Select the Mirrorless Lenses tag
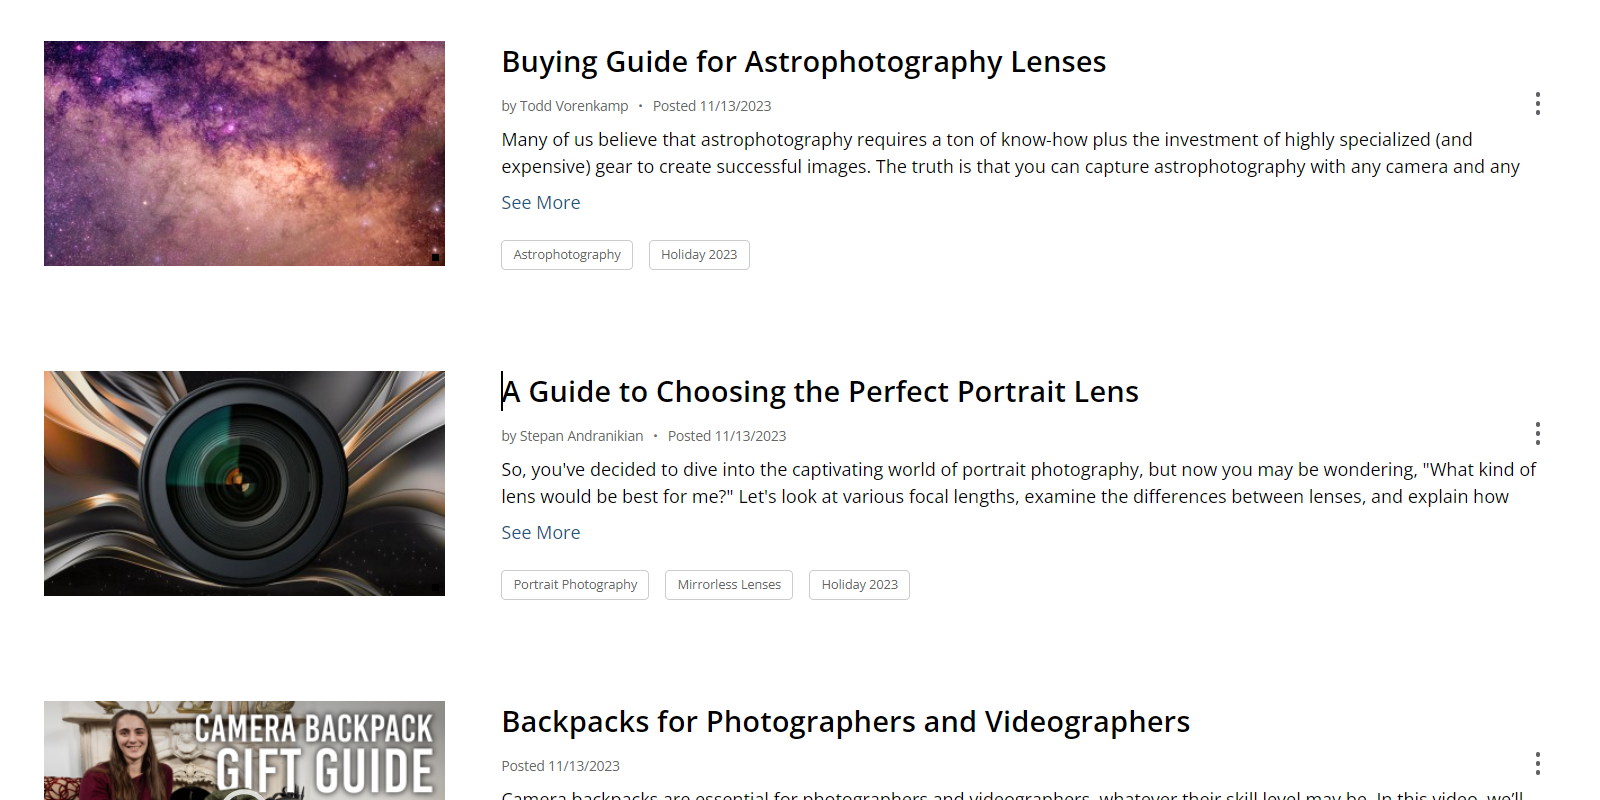This screenshot has width=1600, height=800. pos(729,585)
